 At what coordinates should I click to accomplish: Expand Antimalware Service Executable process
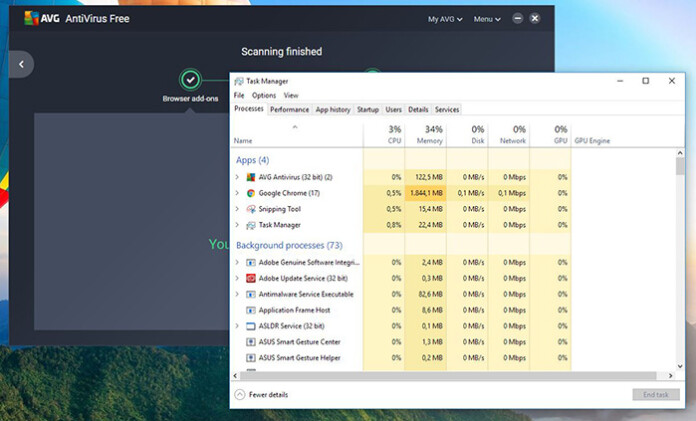237,294
